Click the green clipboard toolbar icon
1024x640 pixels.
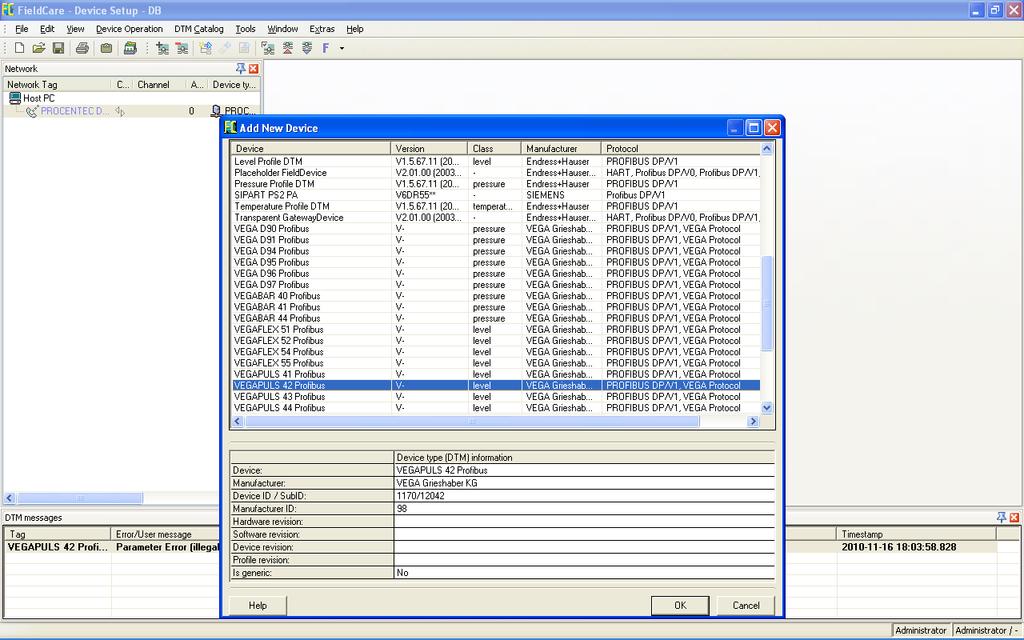coord(106,48)
